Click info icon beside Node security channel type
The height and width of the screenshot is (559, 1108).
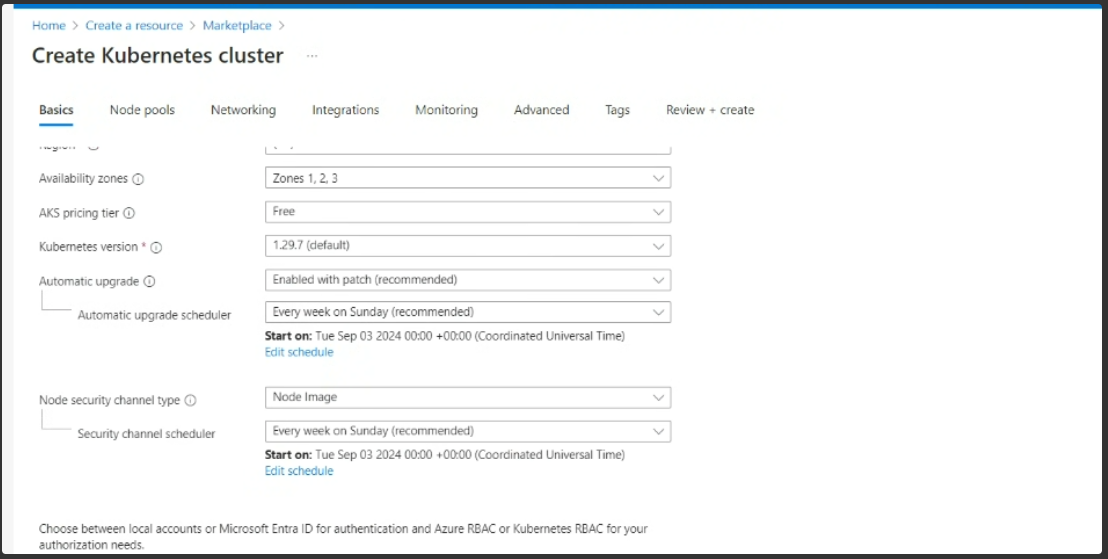click(x=190, y=400)
